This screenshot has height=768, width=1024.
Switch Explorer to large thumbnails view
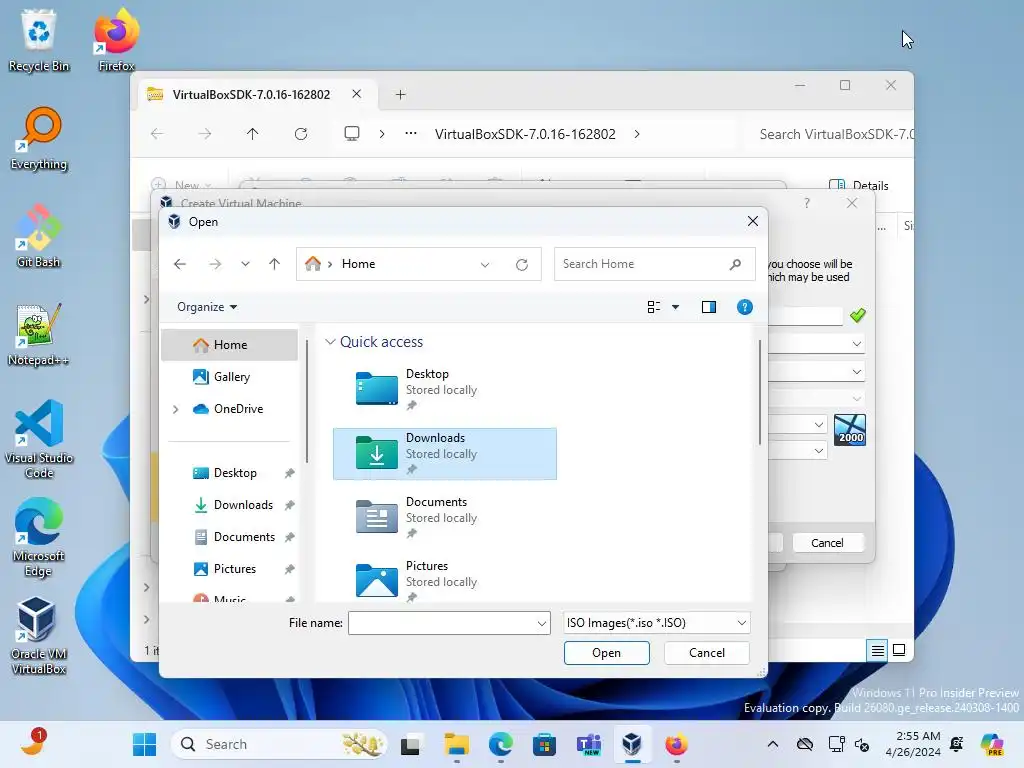click(x=899, y=650)
